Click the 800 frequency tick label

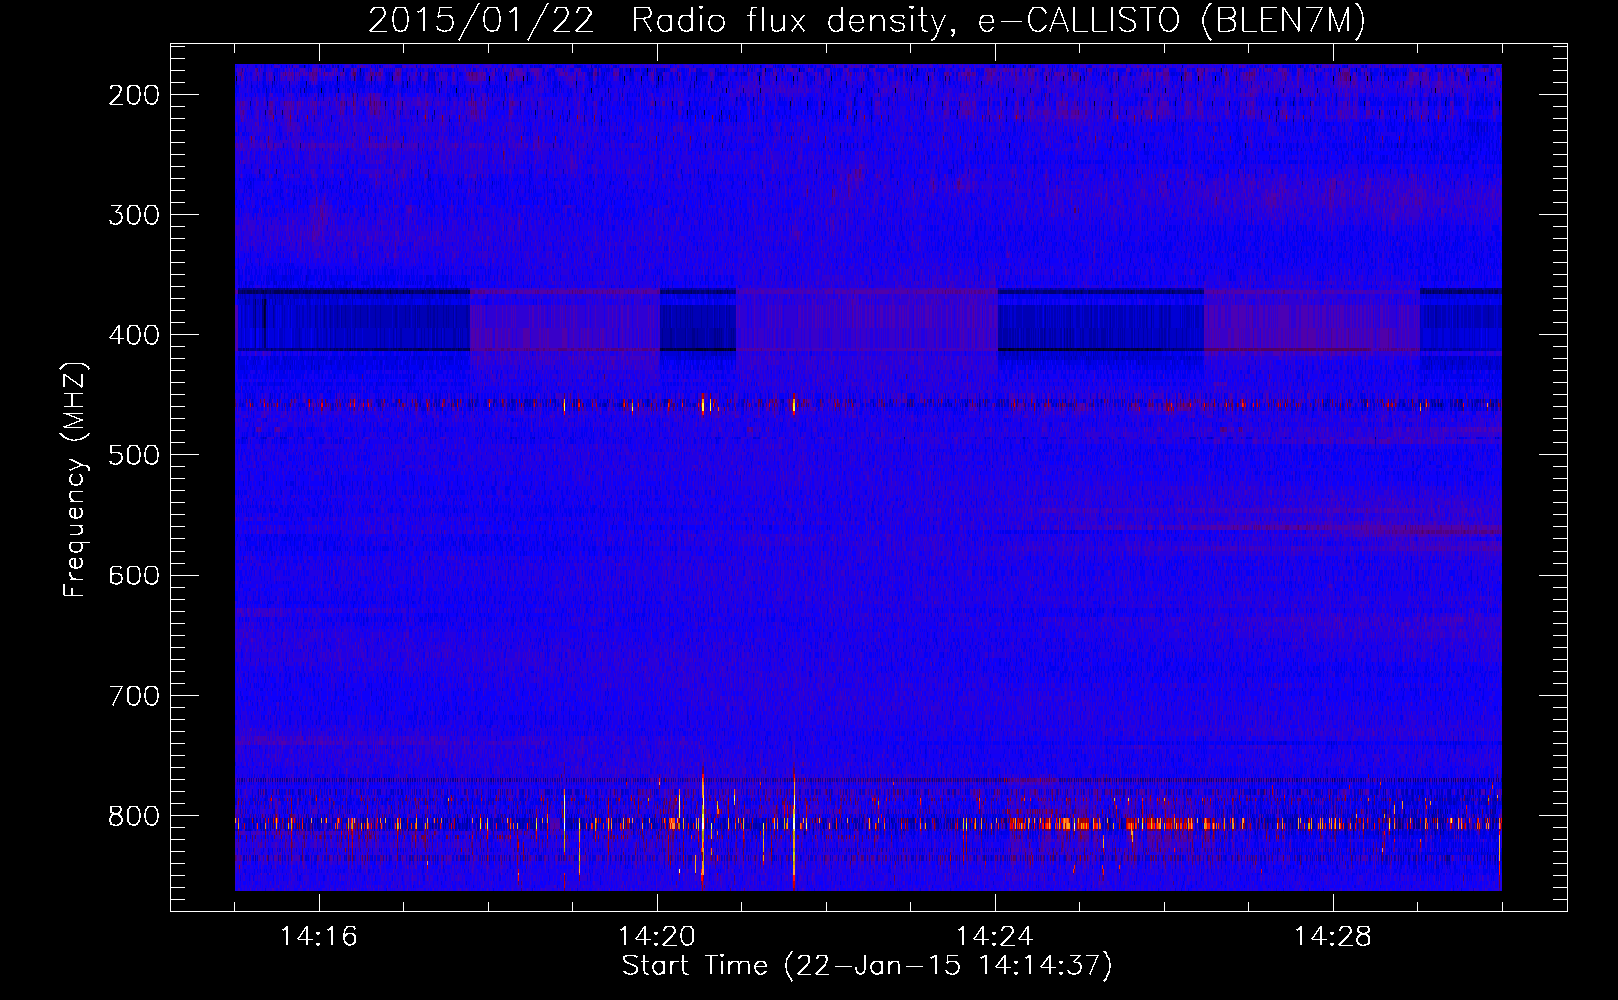133,816
